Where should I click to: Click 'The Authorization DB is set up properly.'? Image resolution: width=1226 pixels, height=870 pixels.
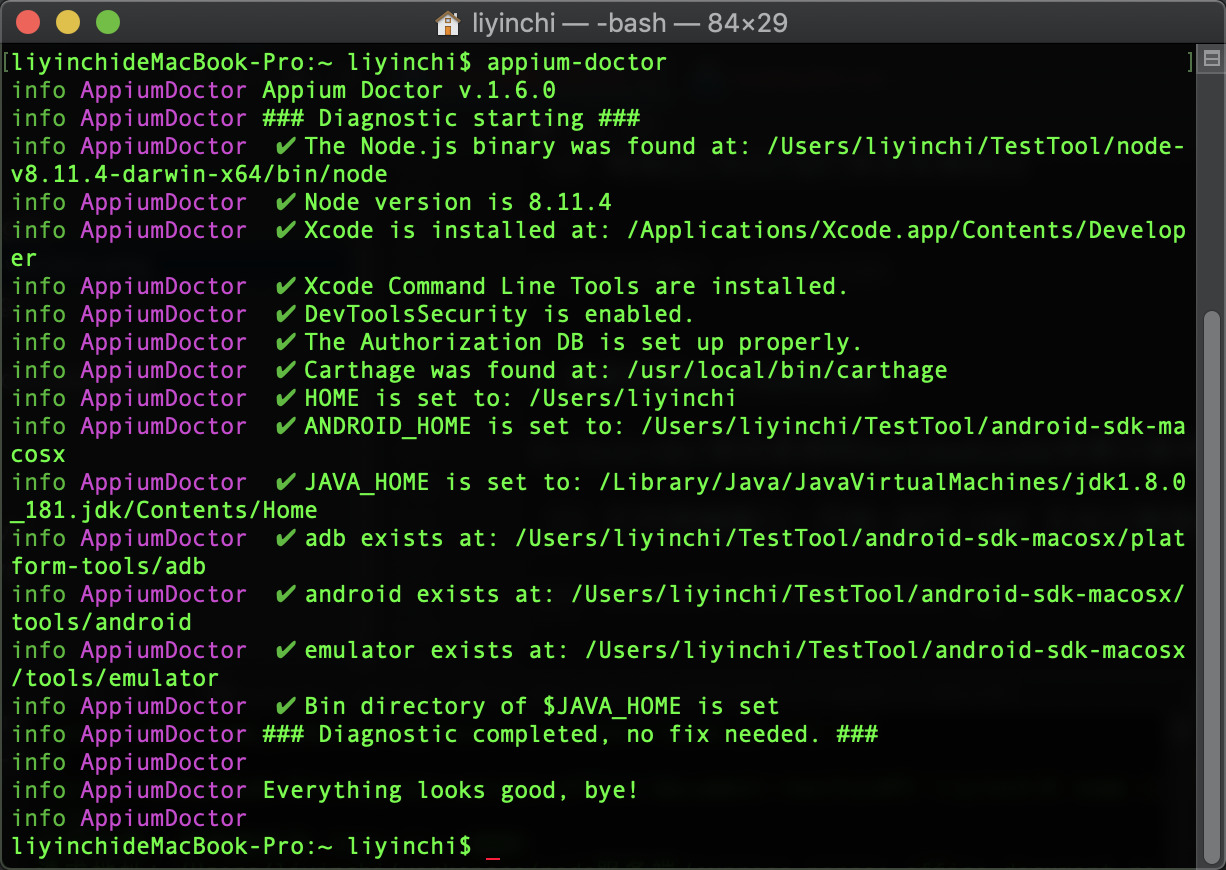(583, 342)
